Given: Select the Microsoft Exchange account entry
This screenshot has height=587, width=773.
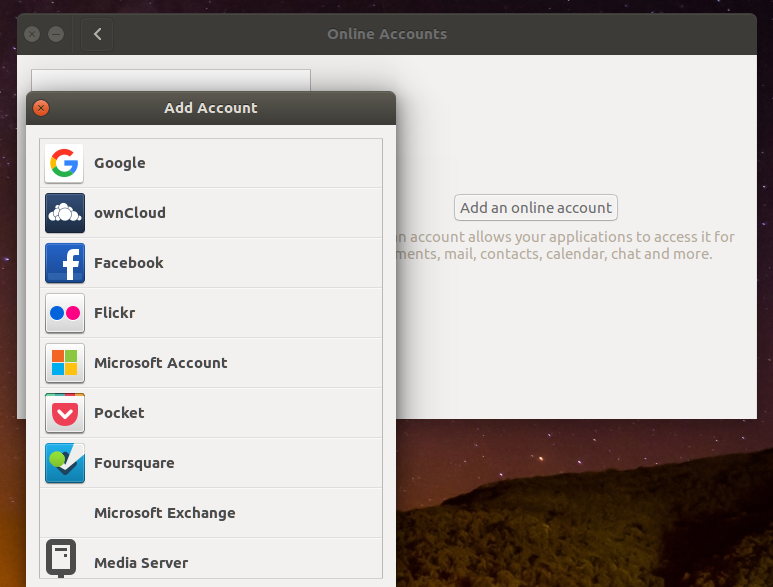Looking at the screenshot, I should pos(164,513).
